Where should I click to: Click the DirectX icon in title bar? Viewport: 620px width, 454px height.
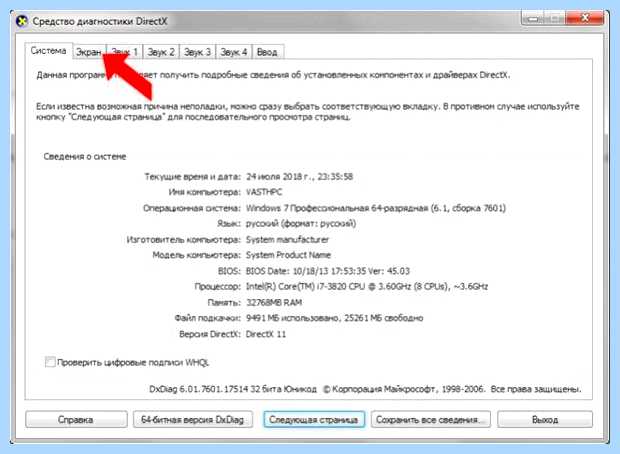click(22, 21)
